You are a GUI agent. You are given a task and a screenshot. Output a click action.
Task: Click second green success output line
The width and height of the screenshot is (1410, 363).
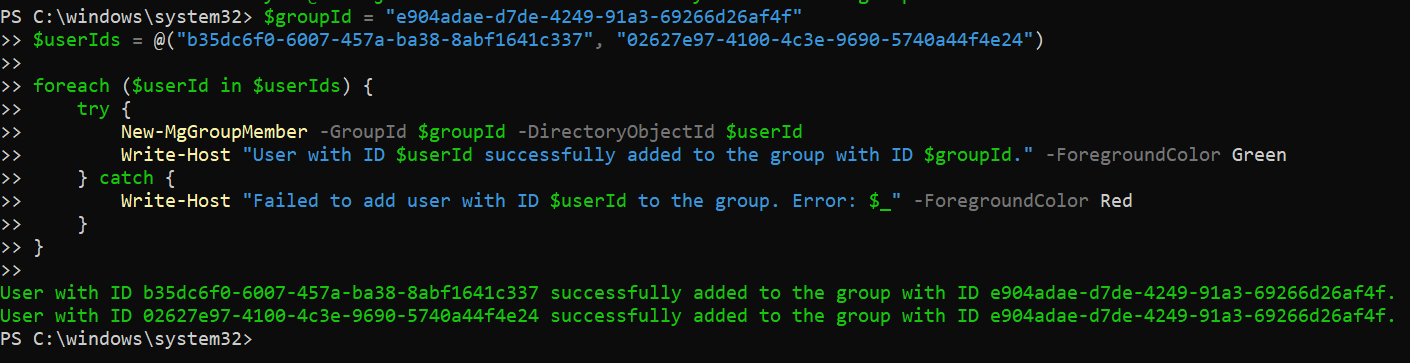click(x=698, y=316)
